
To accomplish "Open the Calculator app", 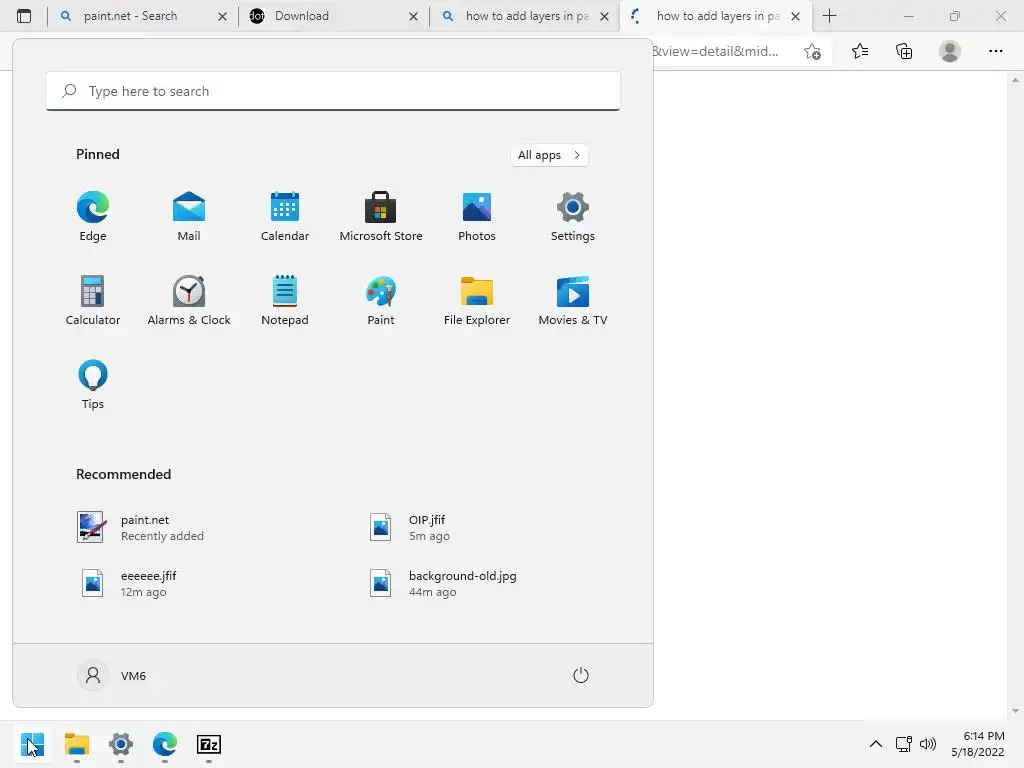I will coord(93,300).
